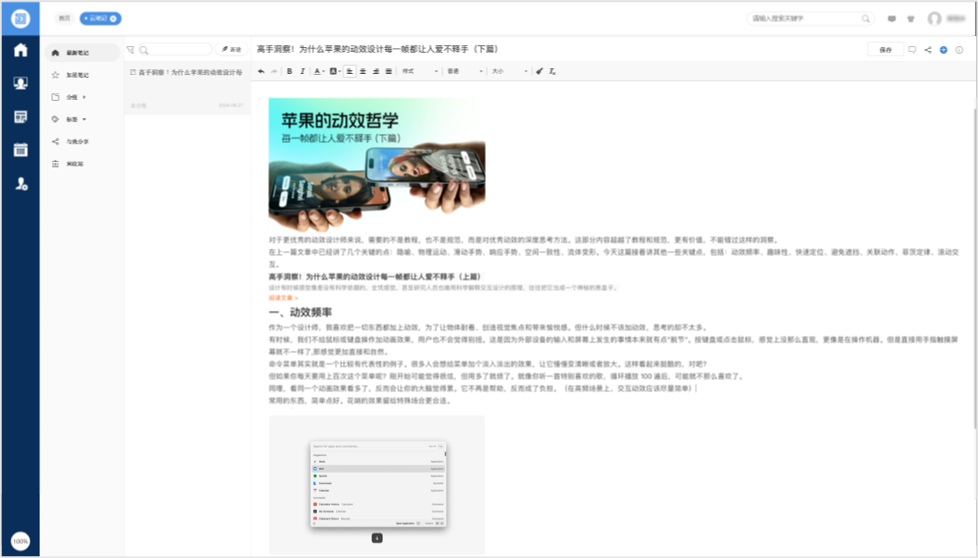Open 回收站 trash in notes sidebar
The height and width of the screenshot is (558, 978).
pos(75,163)
